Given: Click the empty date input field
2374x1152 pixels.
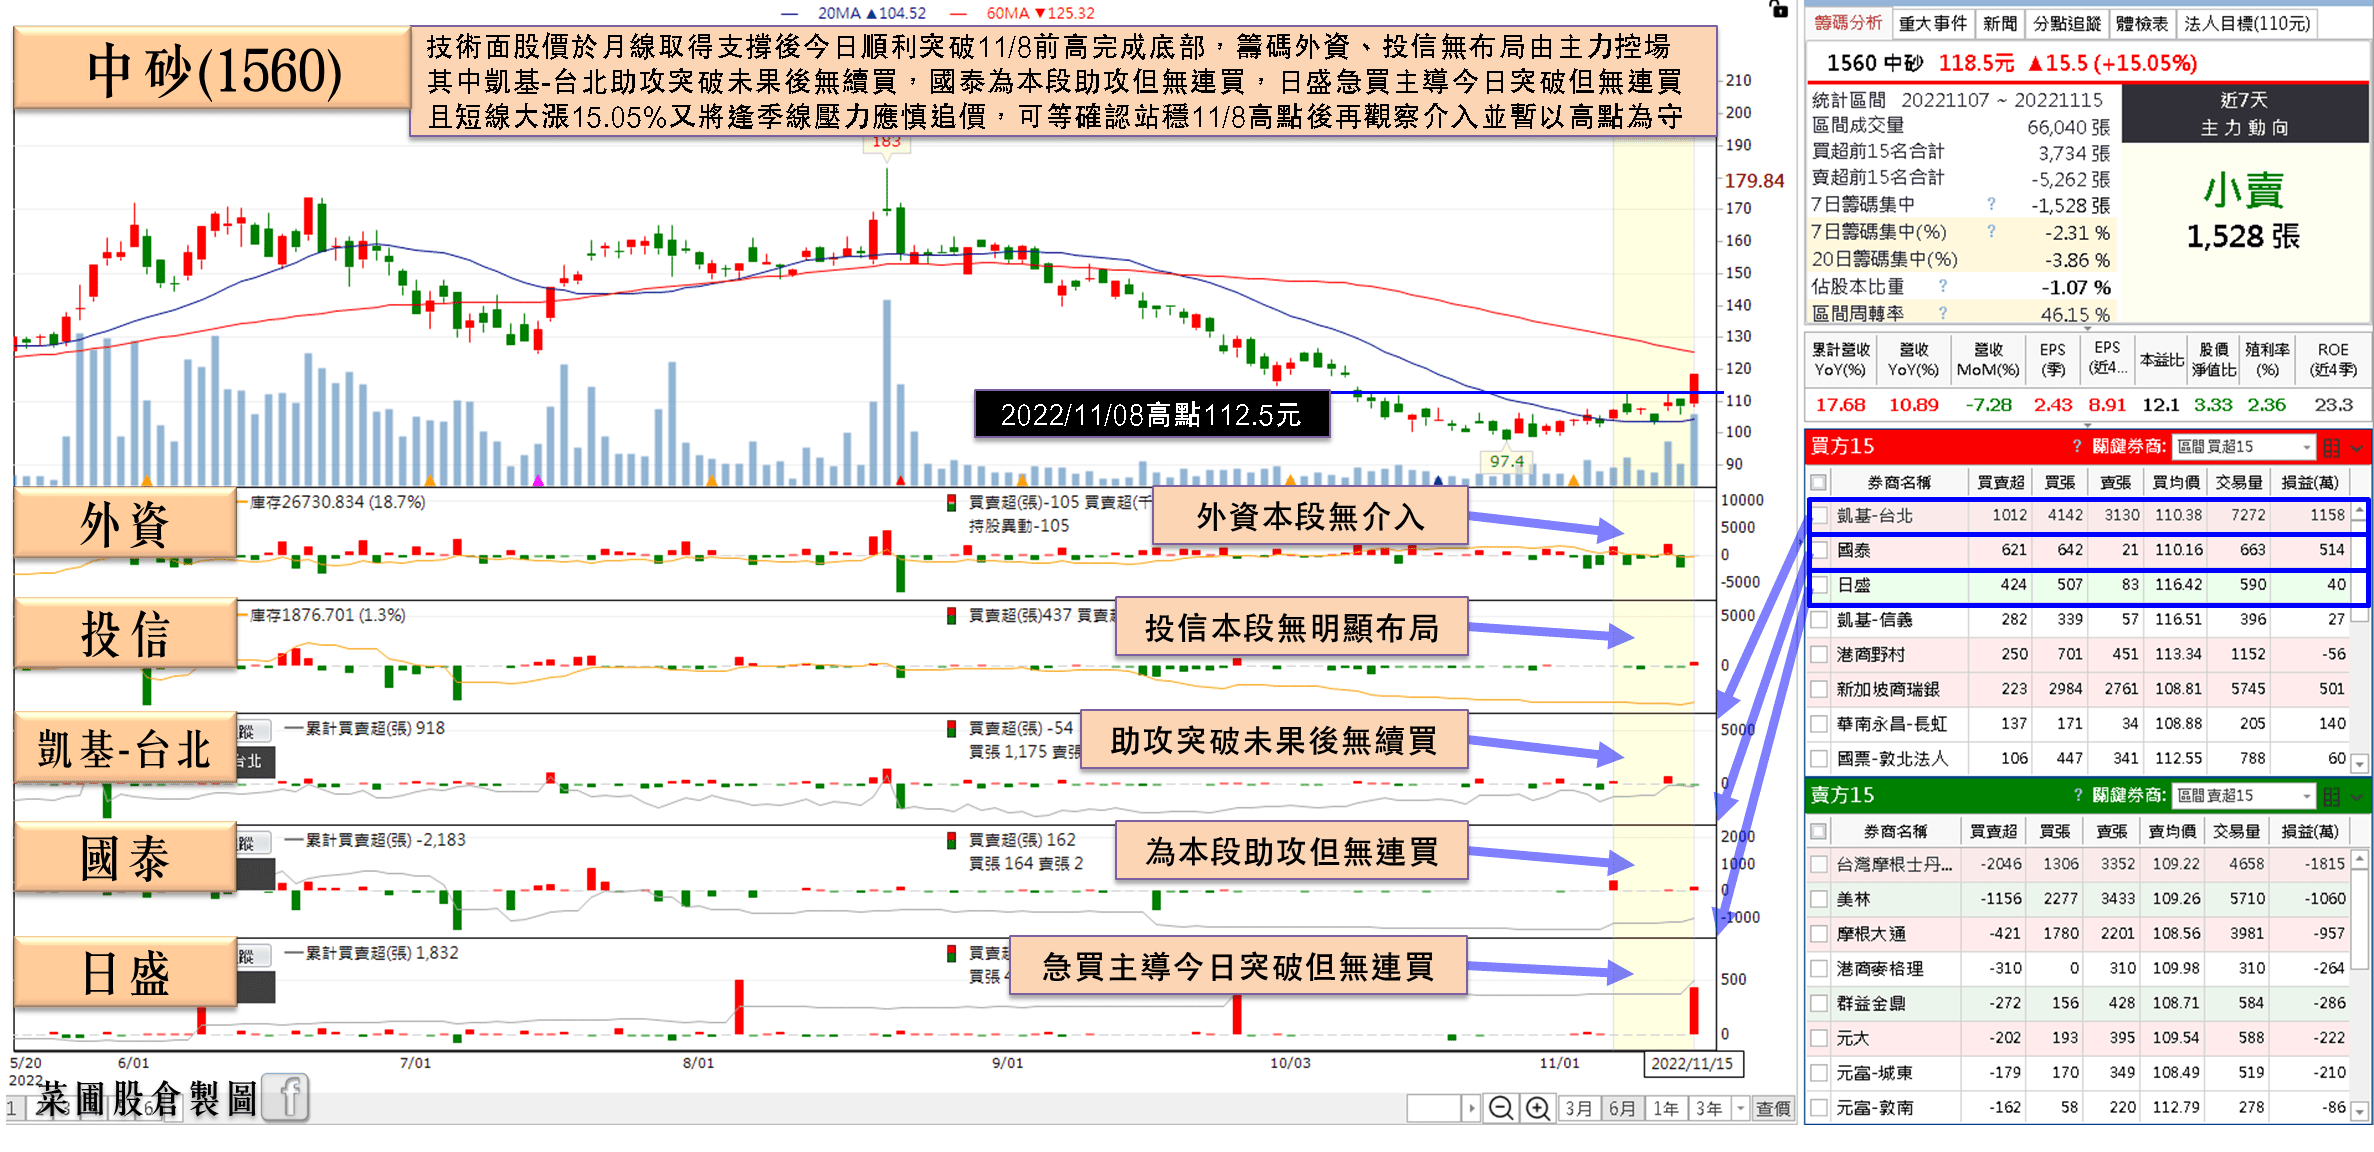Looking at the screenshot, I should point(1434,1108).
